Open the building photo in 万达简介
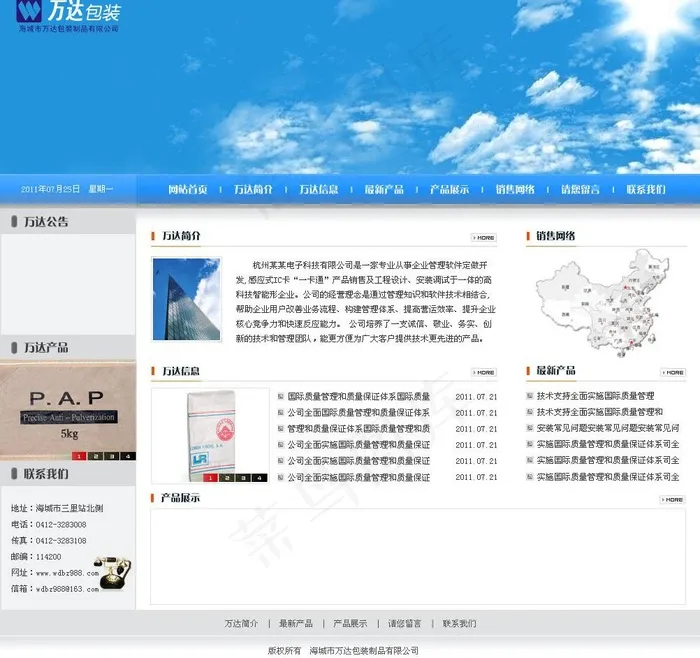 pos(187,299)
